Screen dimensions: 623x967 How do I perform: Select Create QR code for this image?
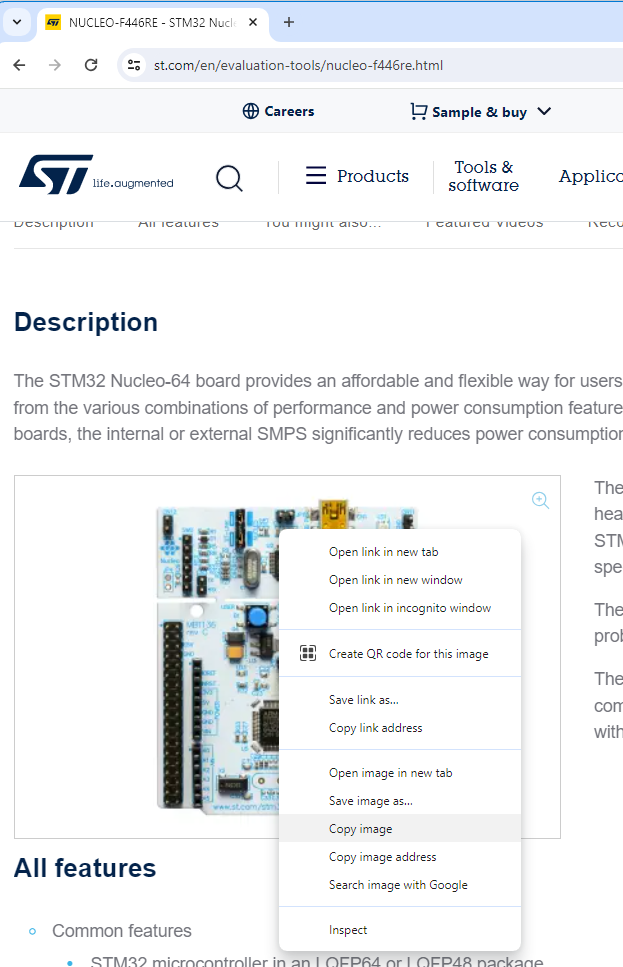[x=400, y=654]
